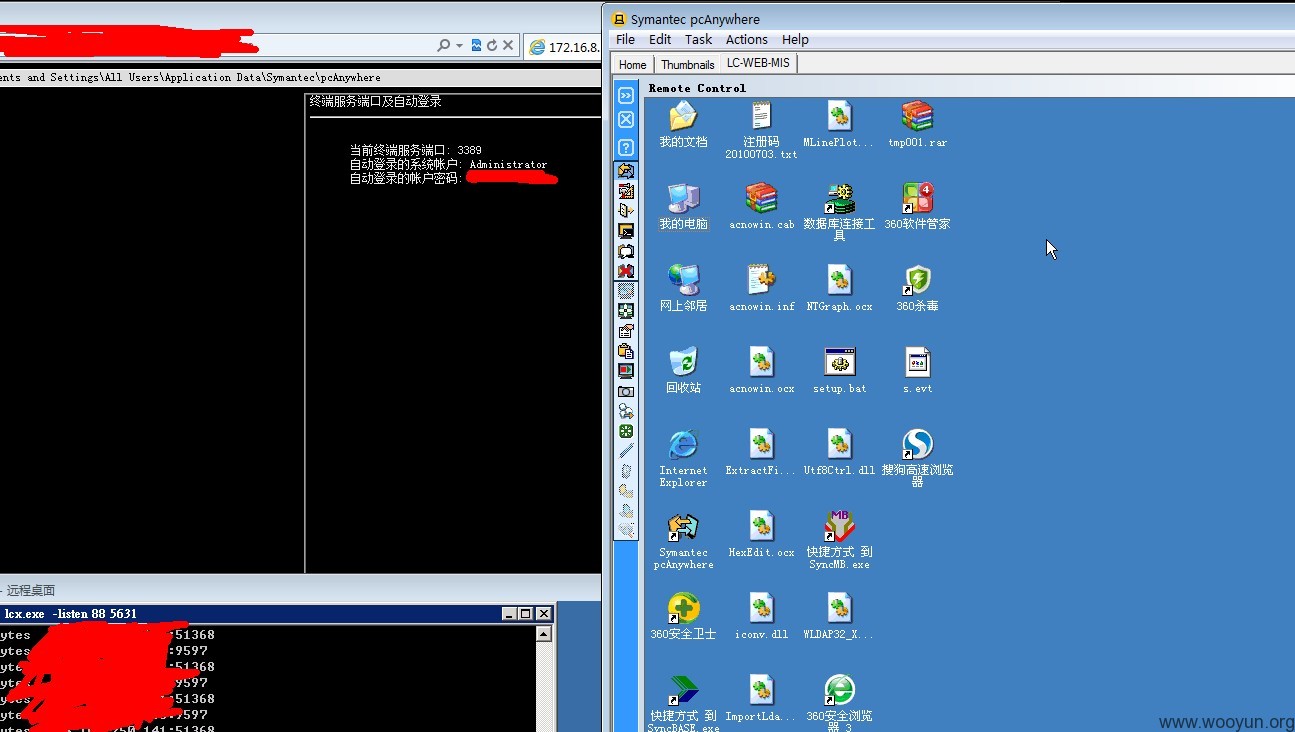
Task: Open pcAnywhere help question-mark icon
Action: pyautogui.click(x=626, y=148)
